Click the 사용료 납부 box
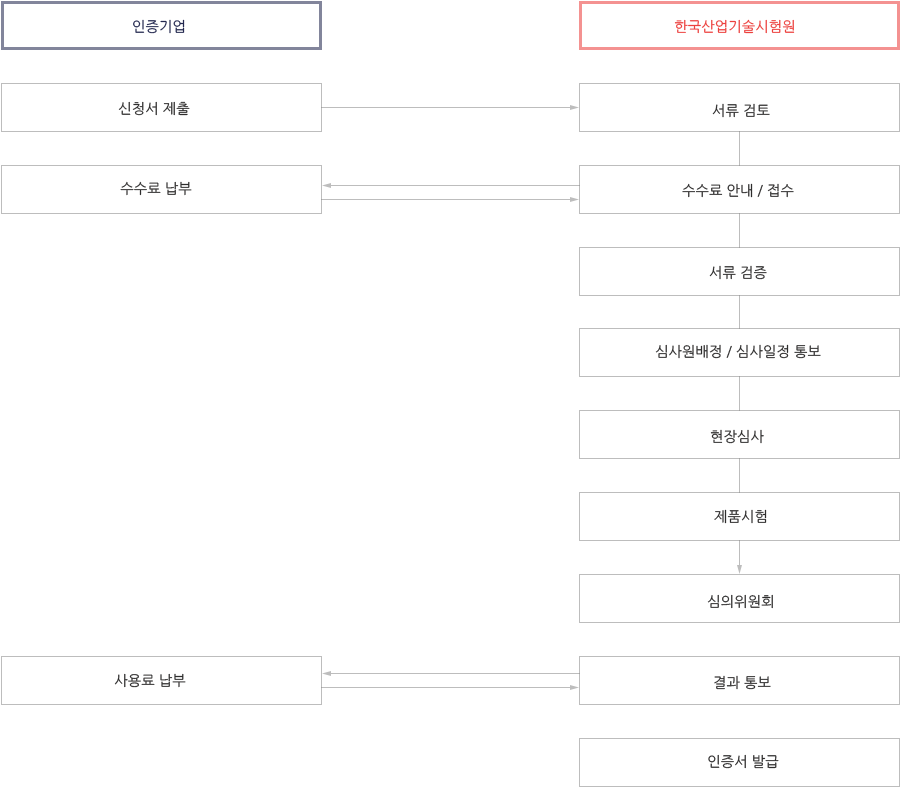Viewport: 901px width, 788px height. coord(161,681)
